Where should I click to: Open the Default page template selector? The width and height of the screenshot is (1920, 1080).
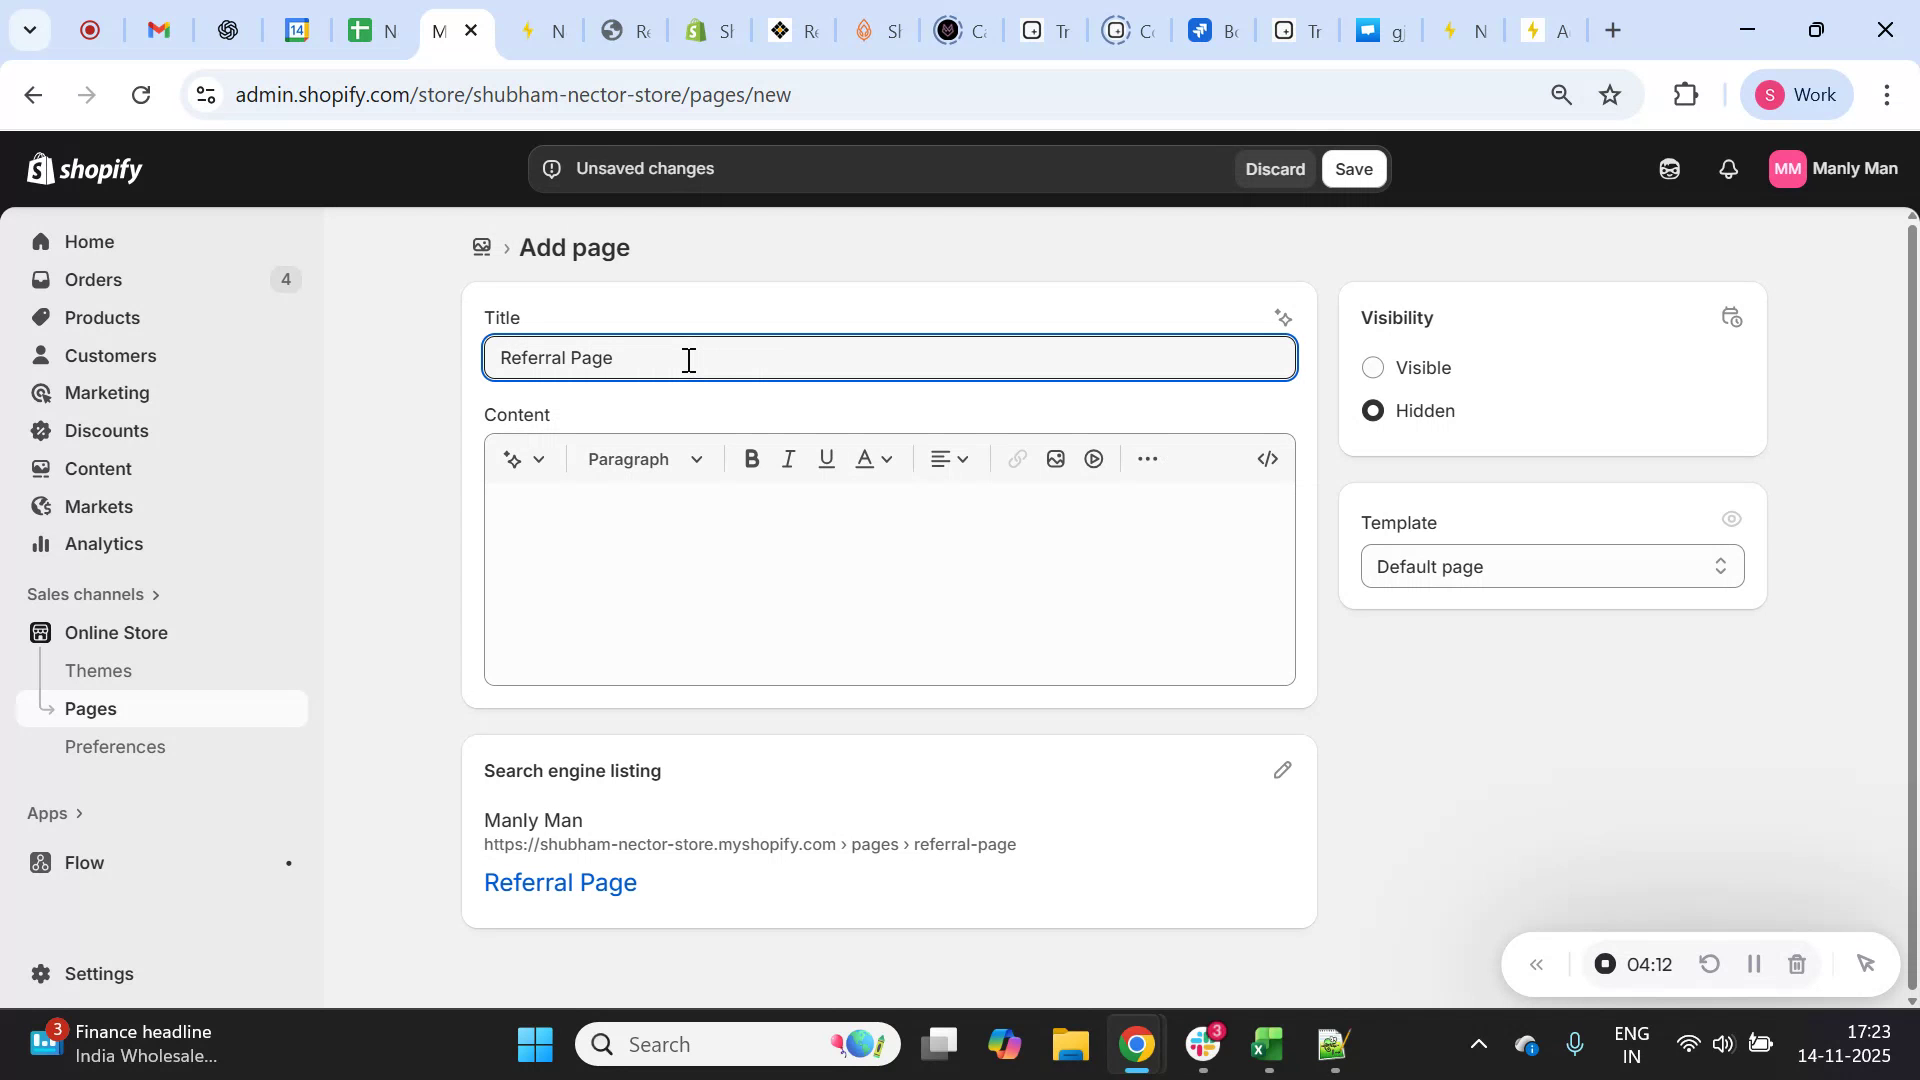[x=1551, y=566]
